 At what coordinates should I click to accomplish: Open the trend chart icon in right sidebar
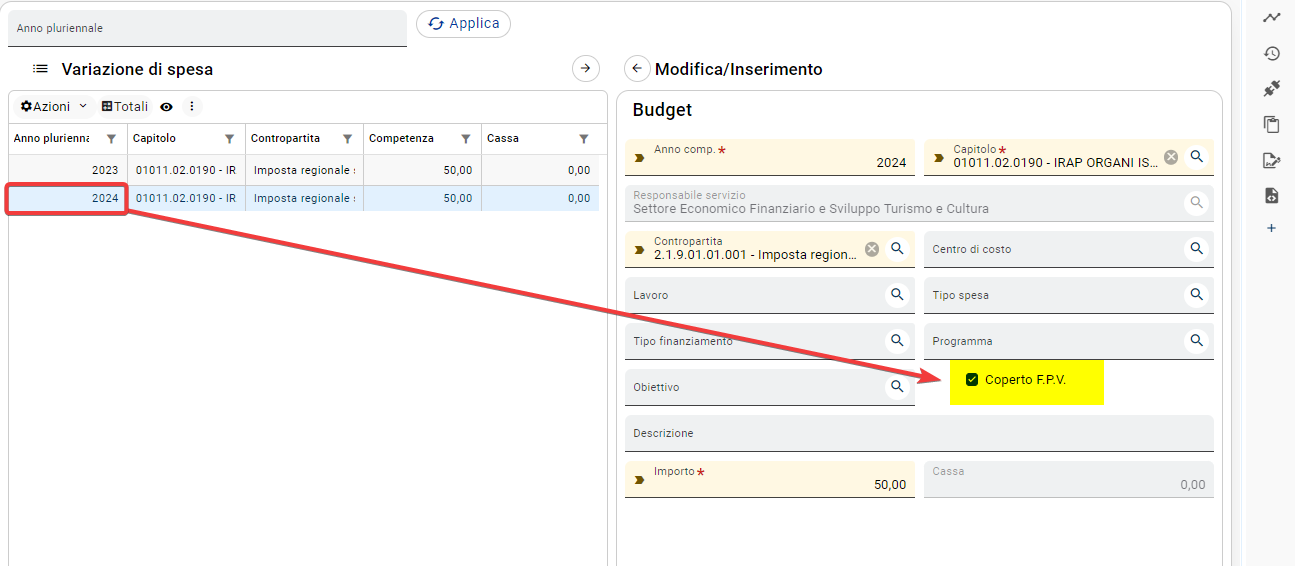(x=1271, y=18)
